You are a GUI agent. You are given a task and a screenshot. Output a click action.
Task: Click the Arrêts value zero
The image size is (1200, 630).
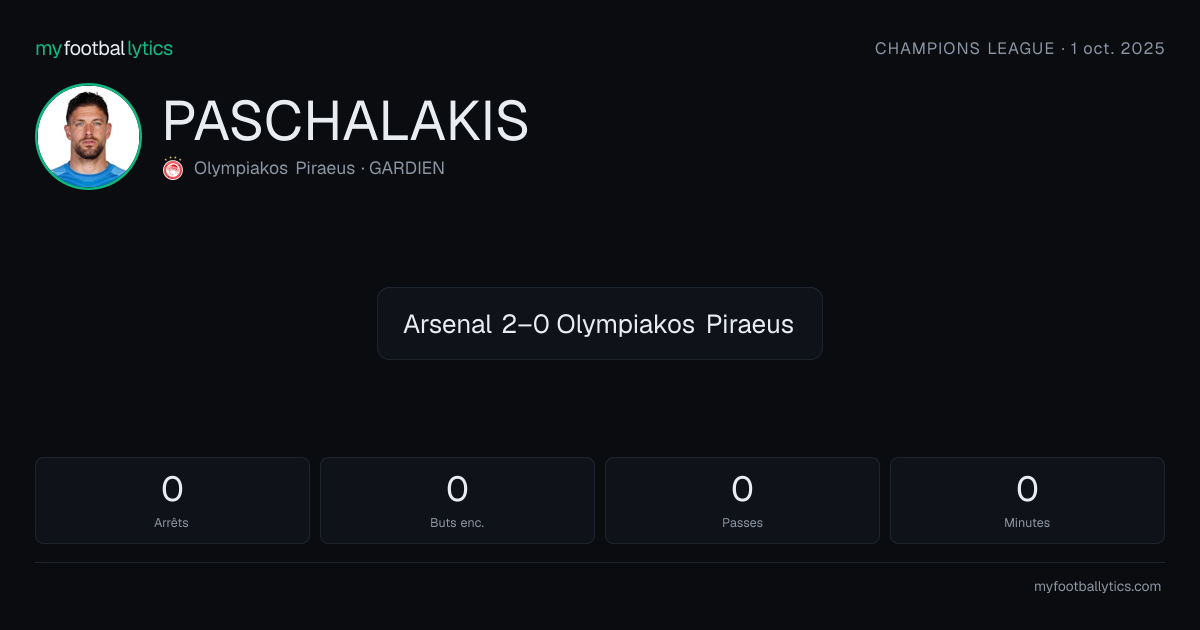click(x=172, y=489)
